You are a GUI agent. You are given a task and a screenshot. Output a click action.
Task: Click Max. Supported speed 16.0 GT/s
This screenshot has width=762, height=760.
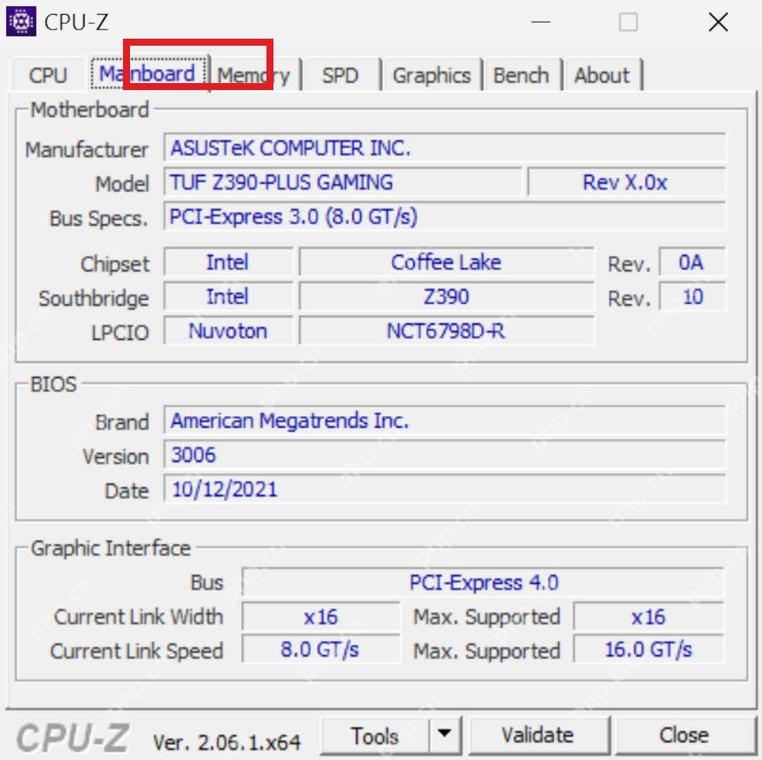pyautogui.click(x=649, y=650)
